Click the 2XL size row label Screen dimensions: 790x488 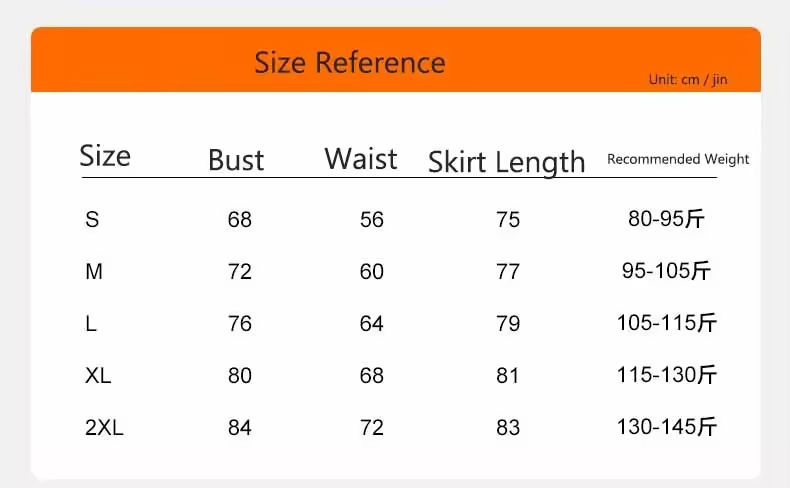tap(105, 428)
